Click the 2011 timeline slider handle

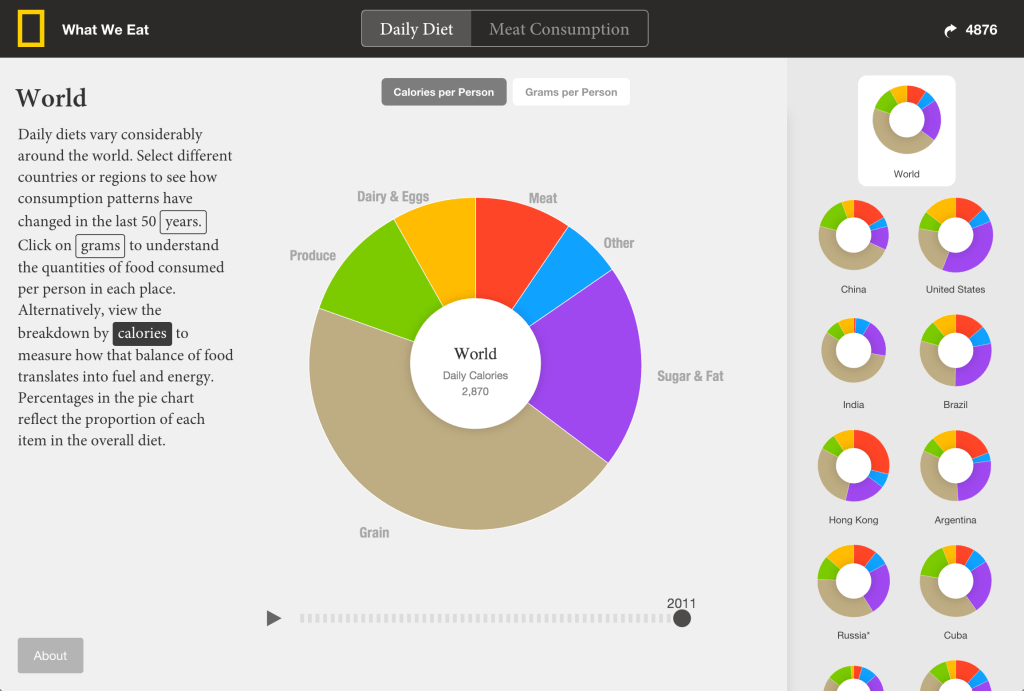[681, 618]
